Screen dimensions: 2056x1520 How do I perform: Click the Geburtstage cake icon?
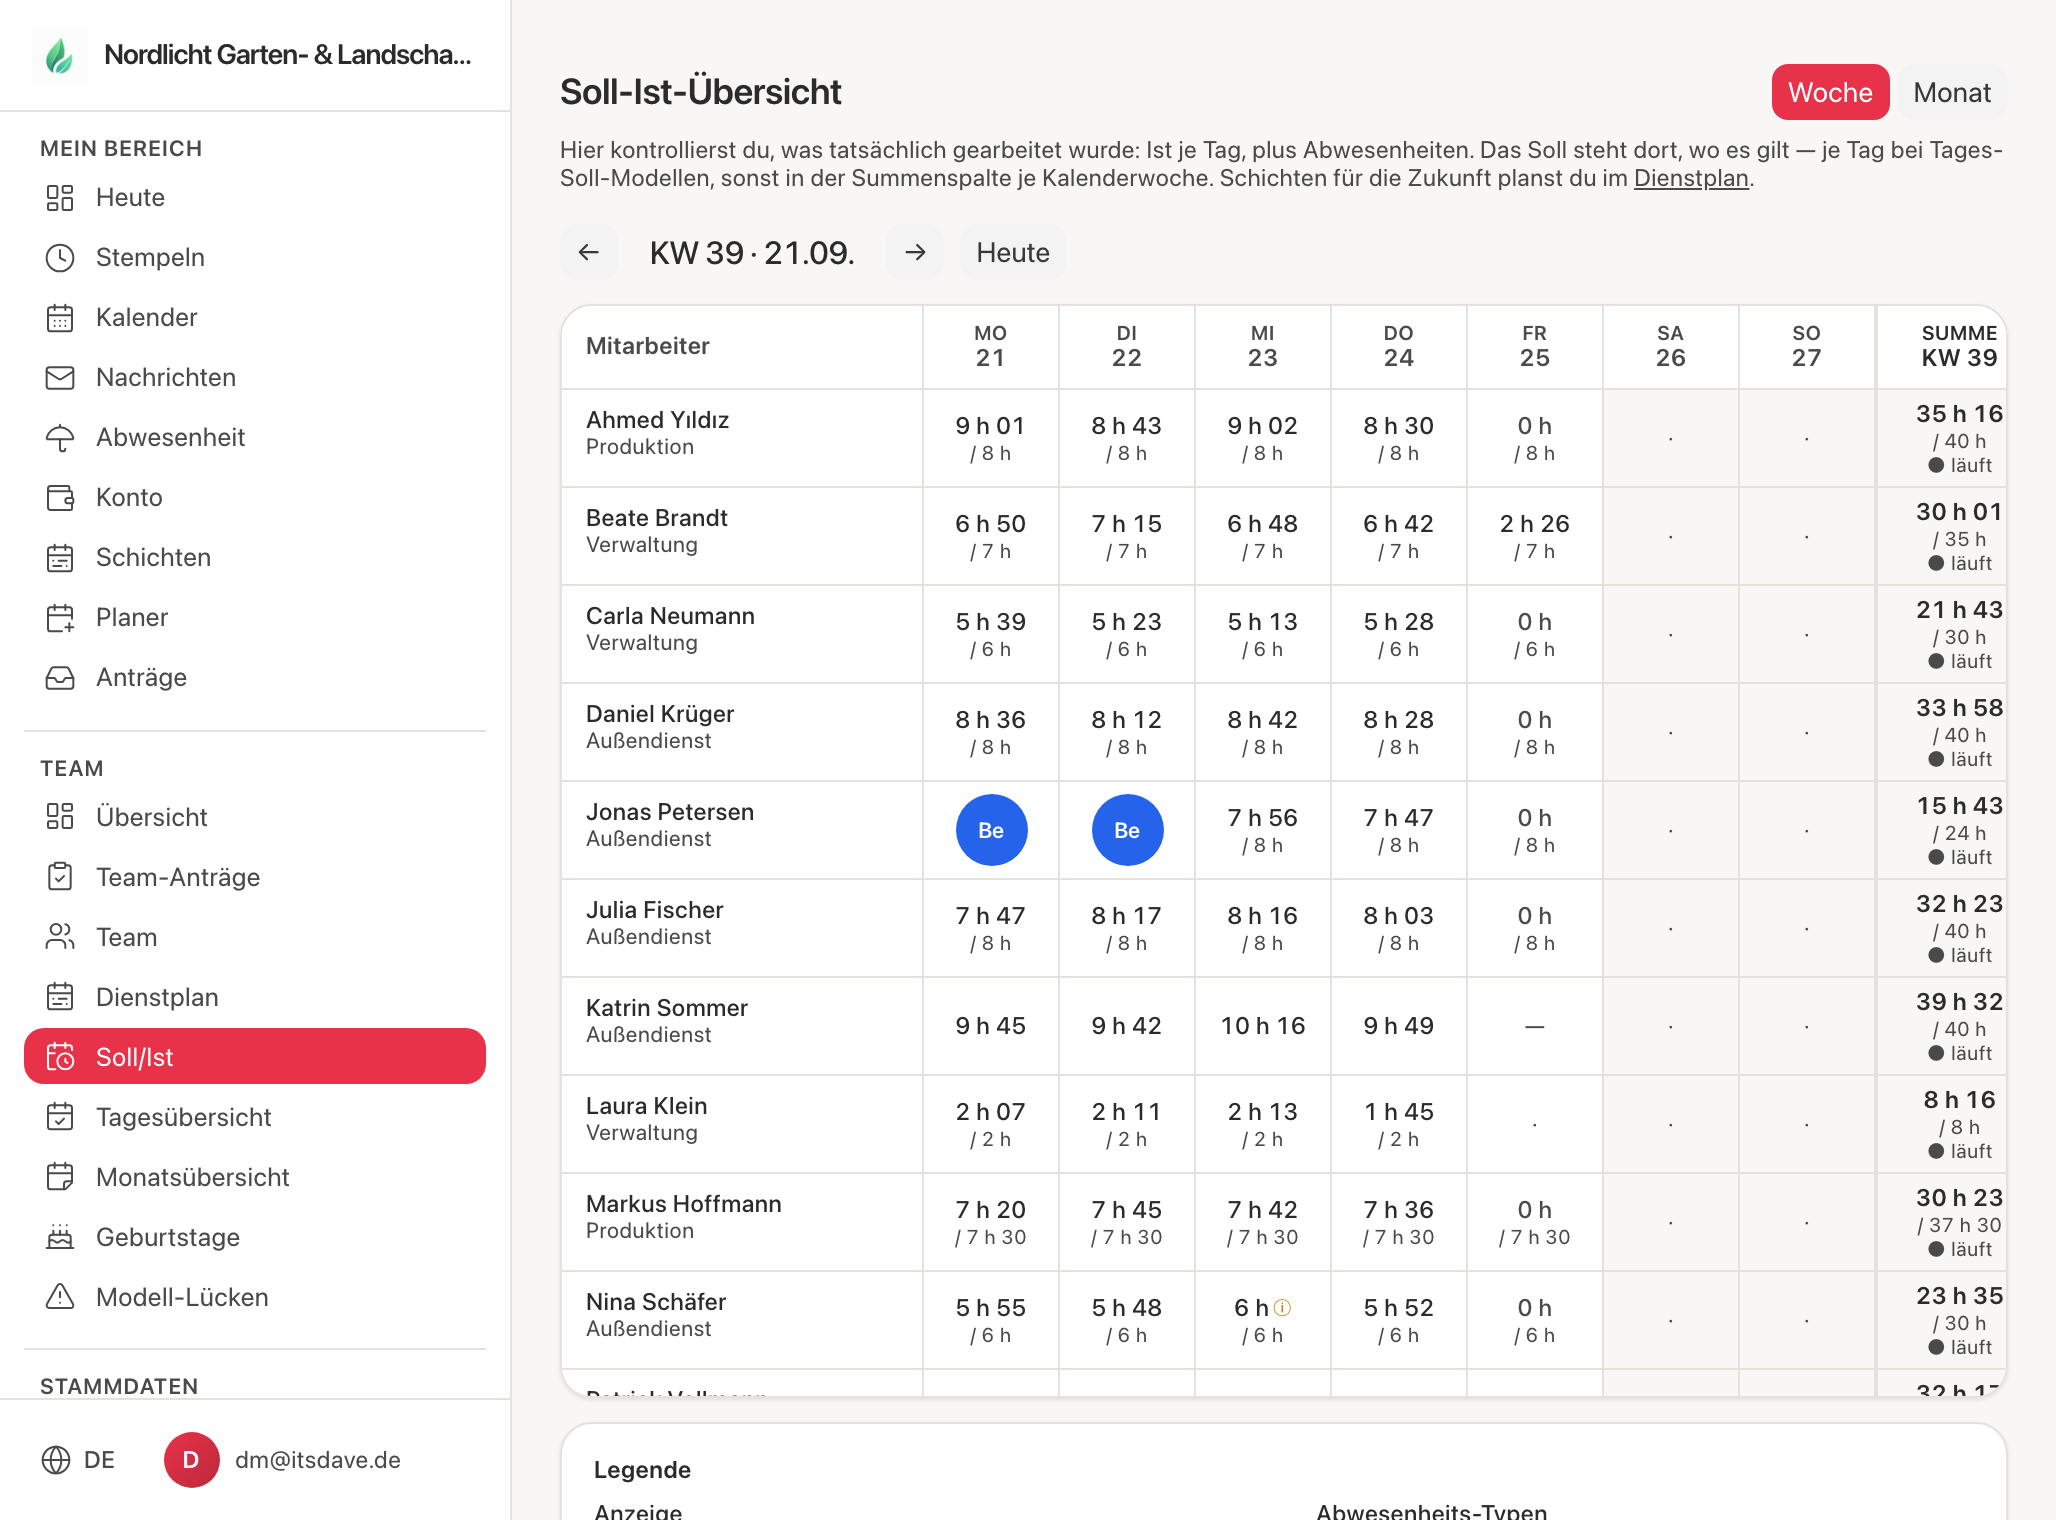pyautogui.click(x=60, y=1237)
